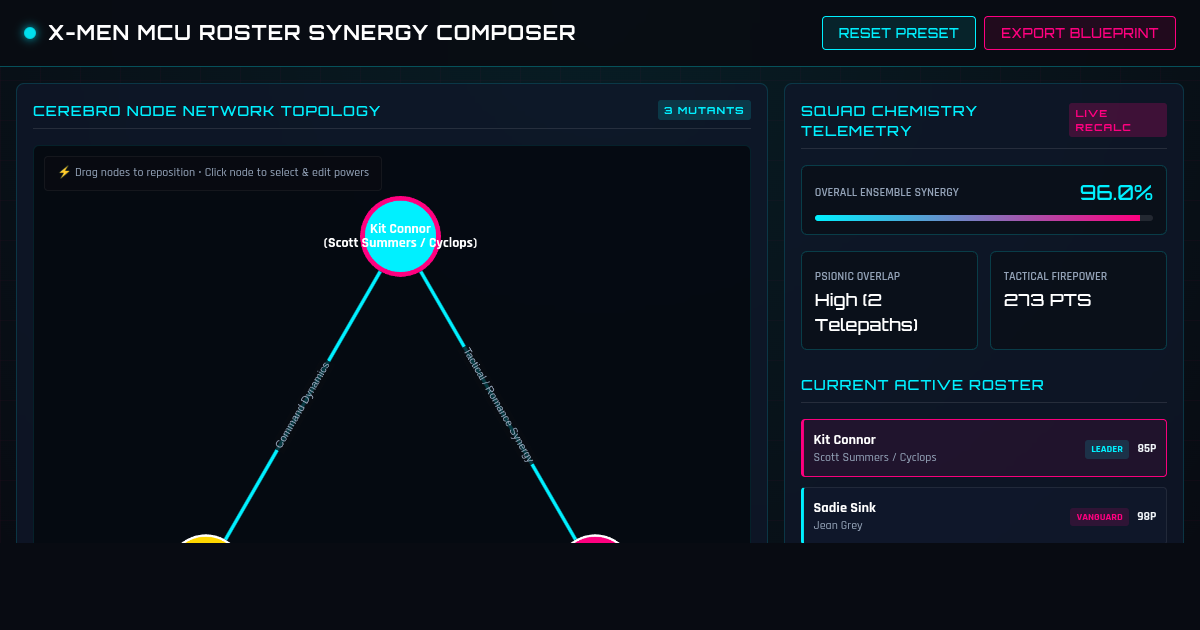This screenshot has width=1200, height=630.
Task: Click the overall ensemble synergy progress bar
Action: point(984,217)
